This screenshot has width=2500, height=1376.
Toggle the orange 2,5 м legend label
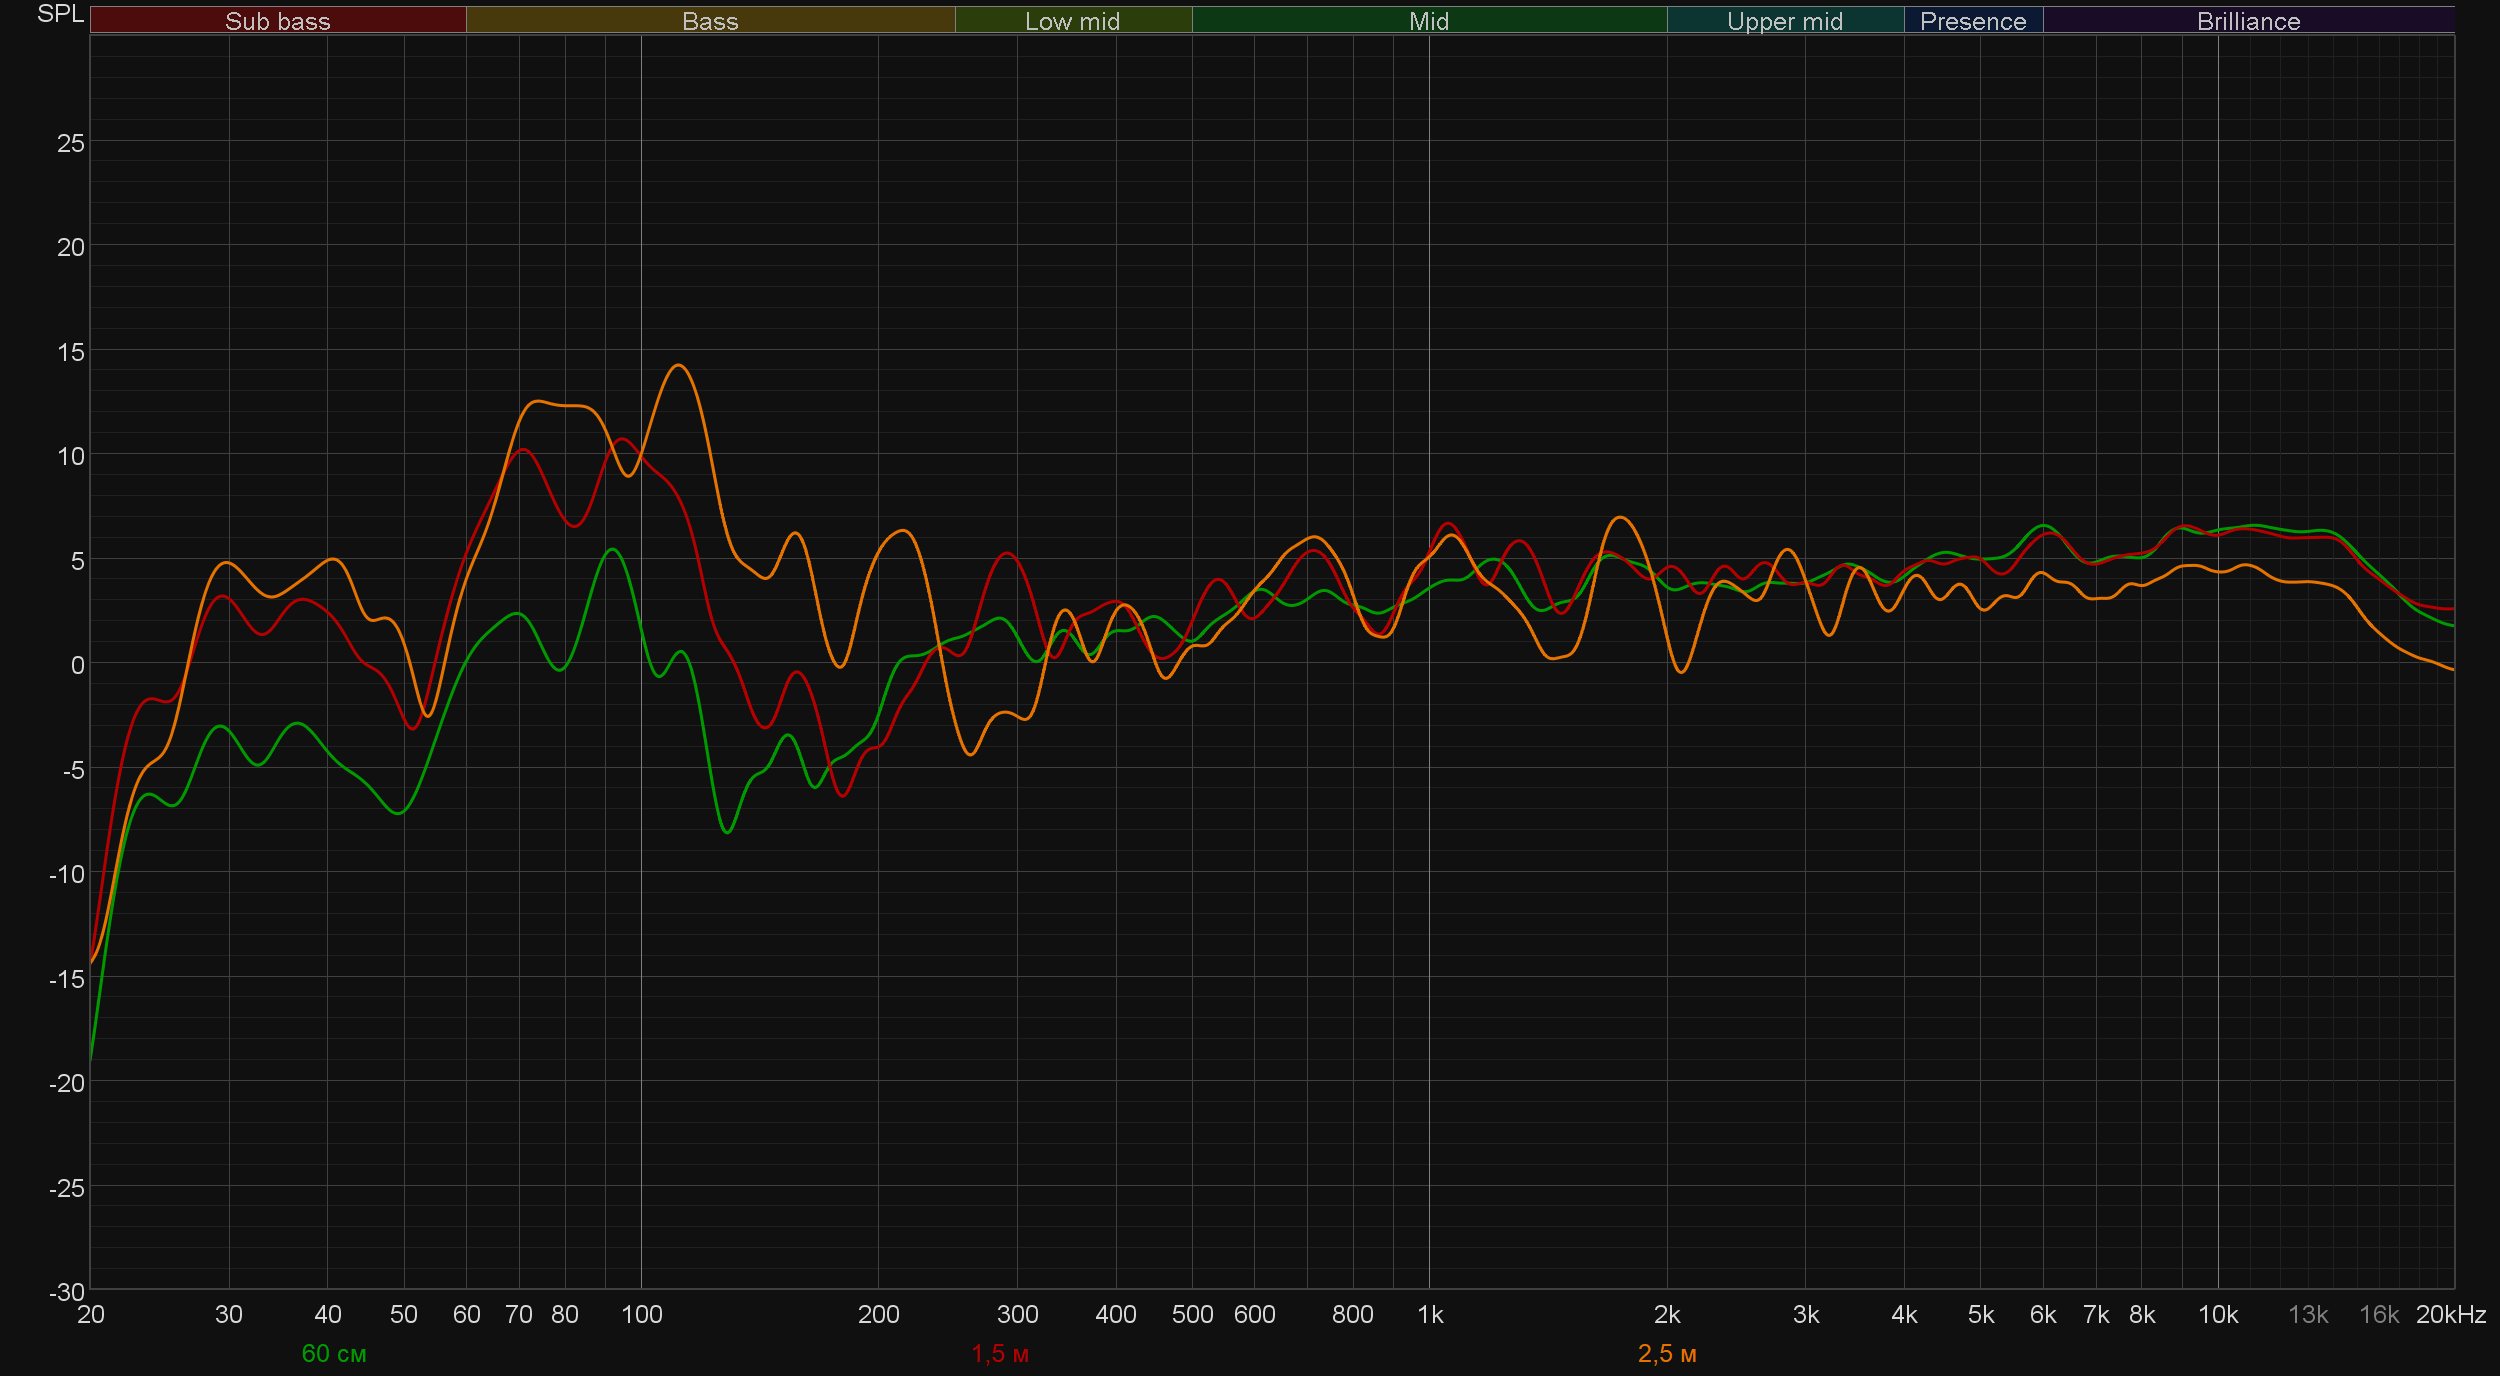click(x=1666, y=1354)
